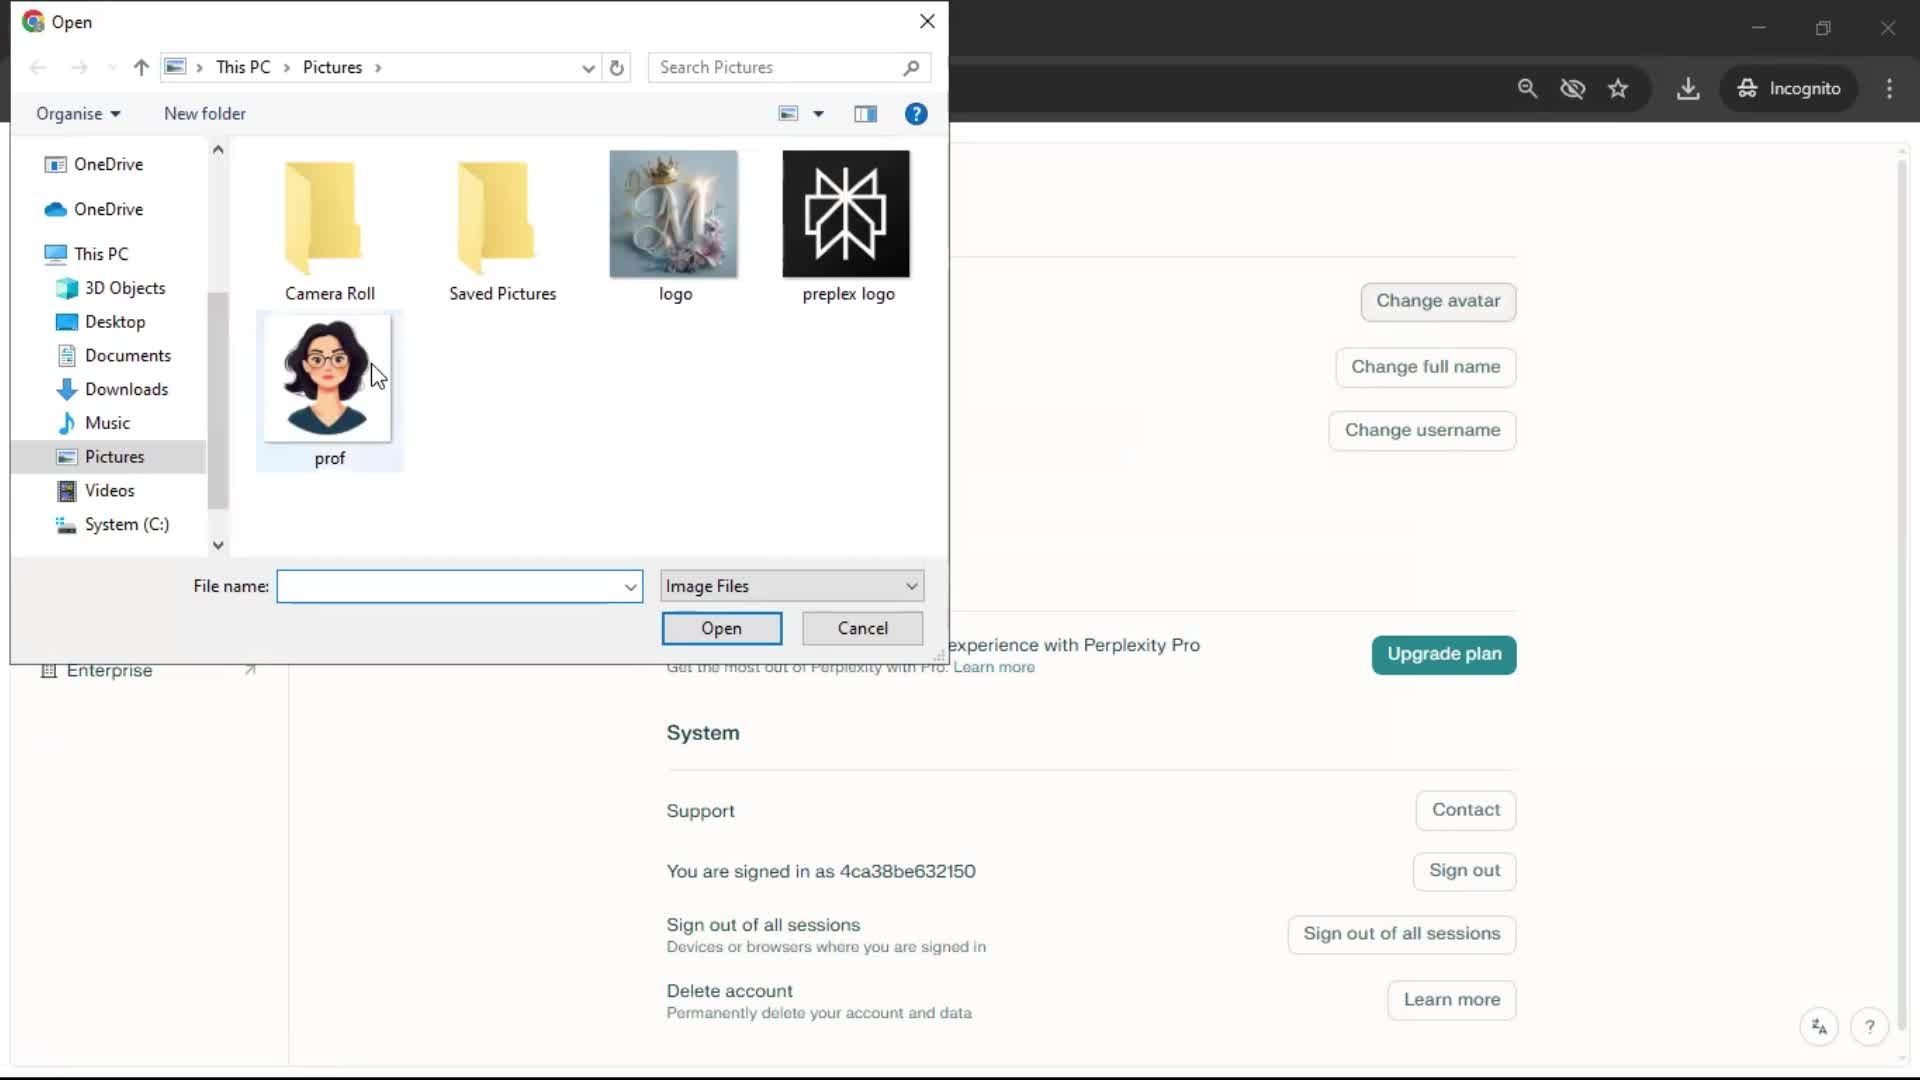Viewport: 1920px width, 1080px height.
Task: Click third-party cookies blocked eye icon
Action: (1572, 89)
